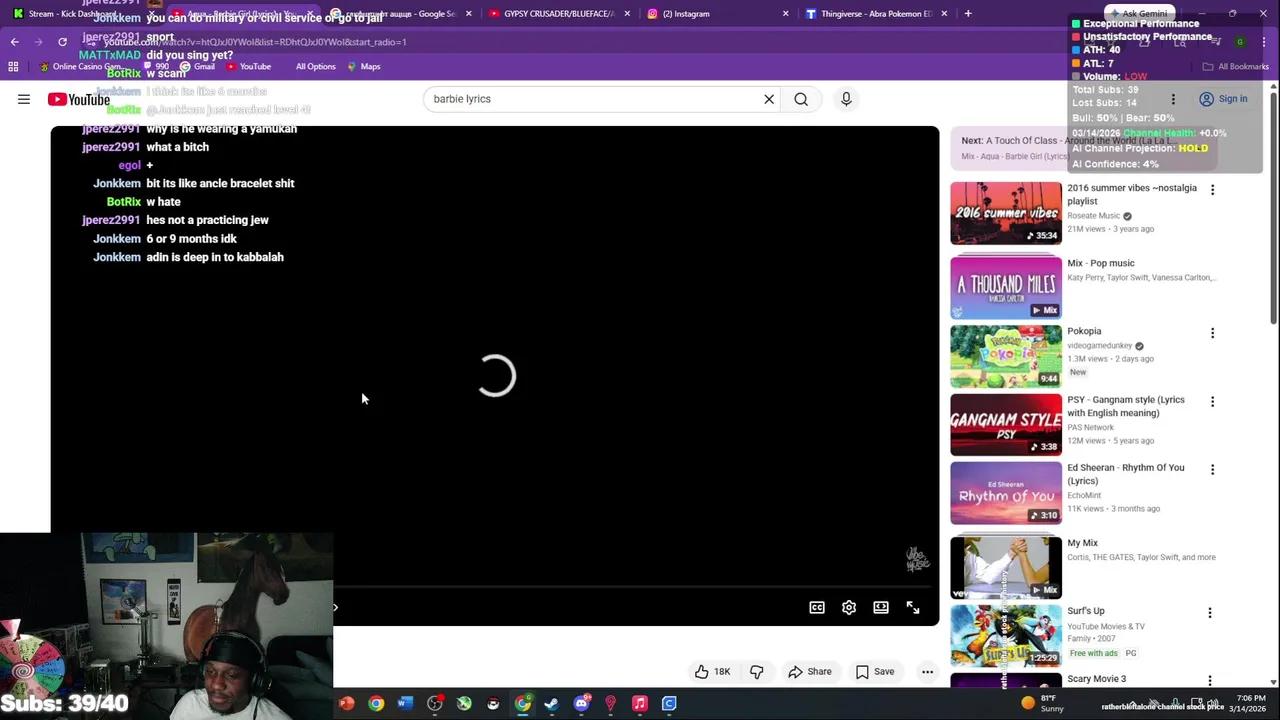Dislike the video

(x=757, y=672)
